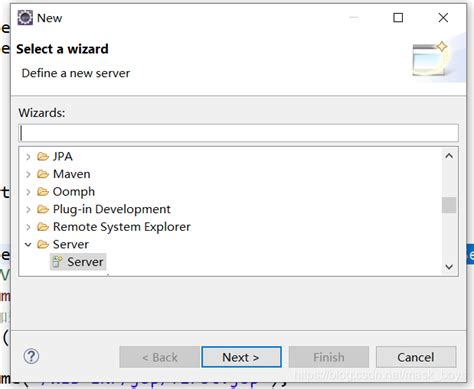Click the Cancel button

pos(416,357)
